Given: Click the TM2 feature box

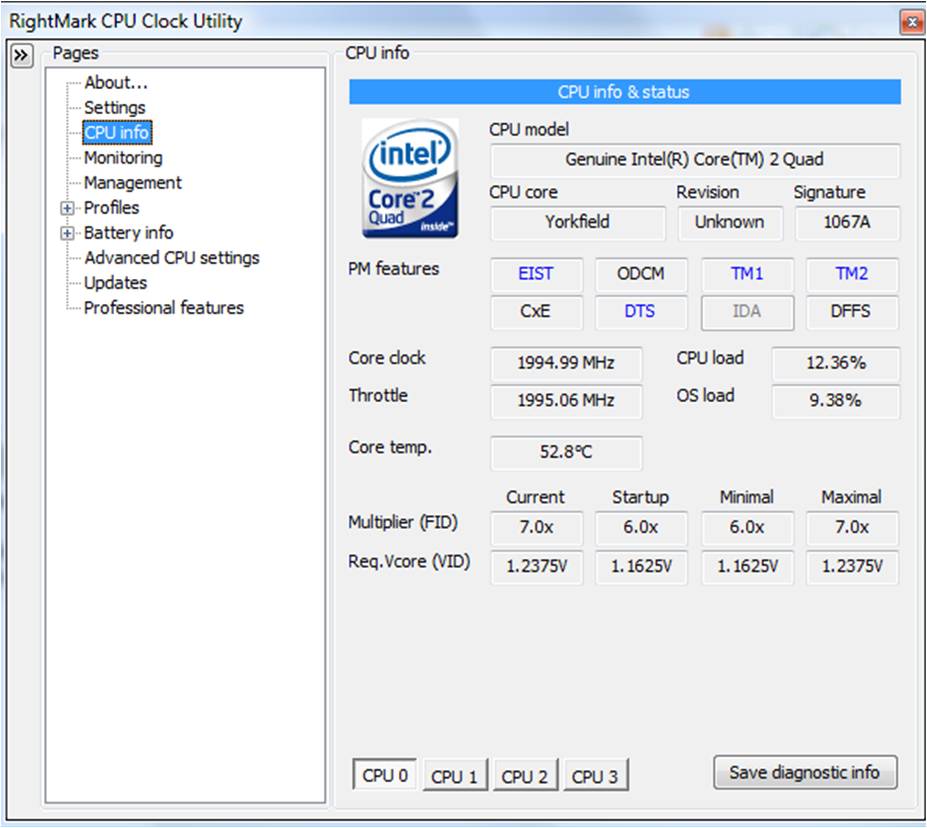Looking at the screenshot, I should point(852,274).
